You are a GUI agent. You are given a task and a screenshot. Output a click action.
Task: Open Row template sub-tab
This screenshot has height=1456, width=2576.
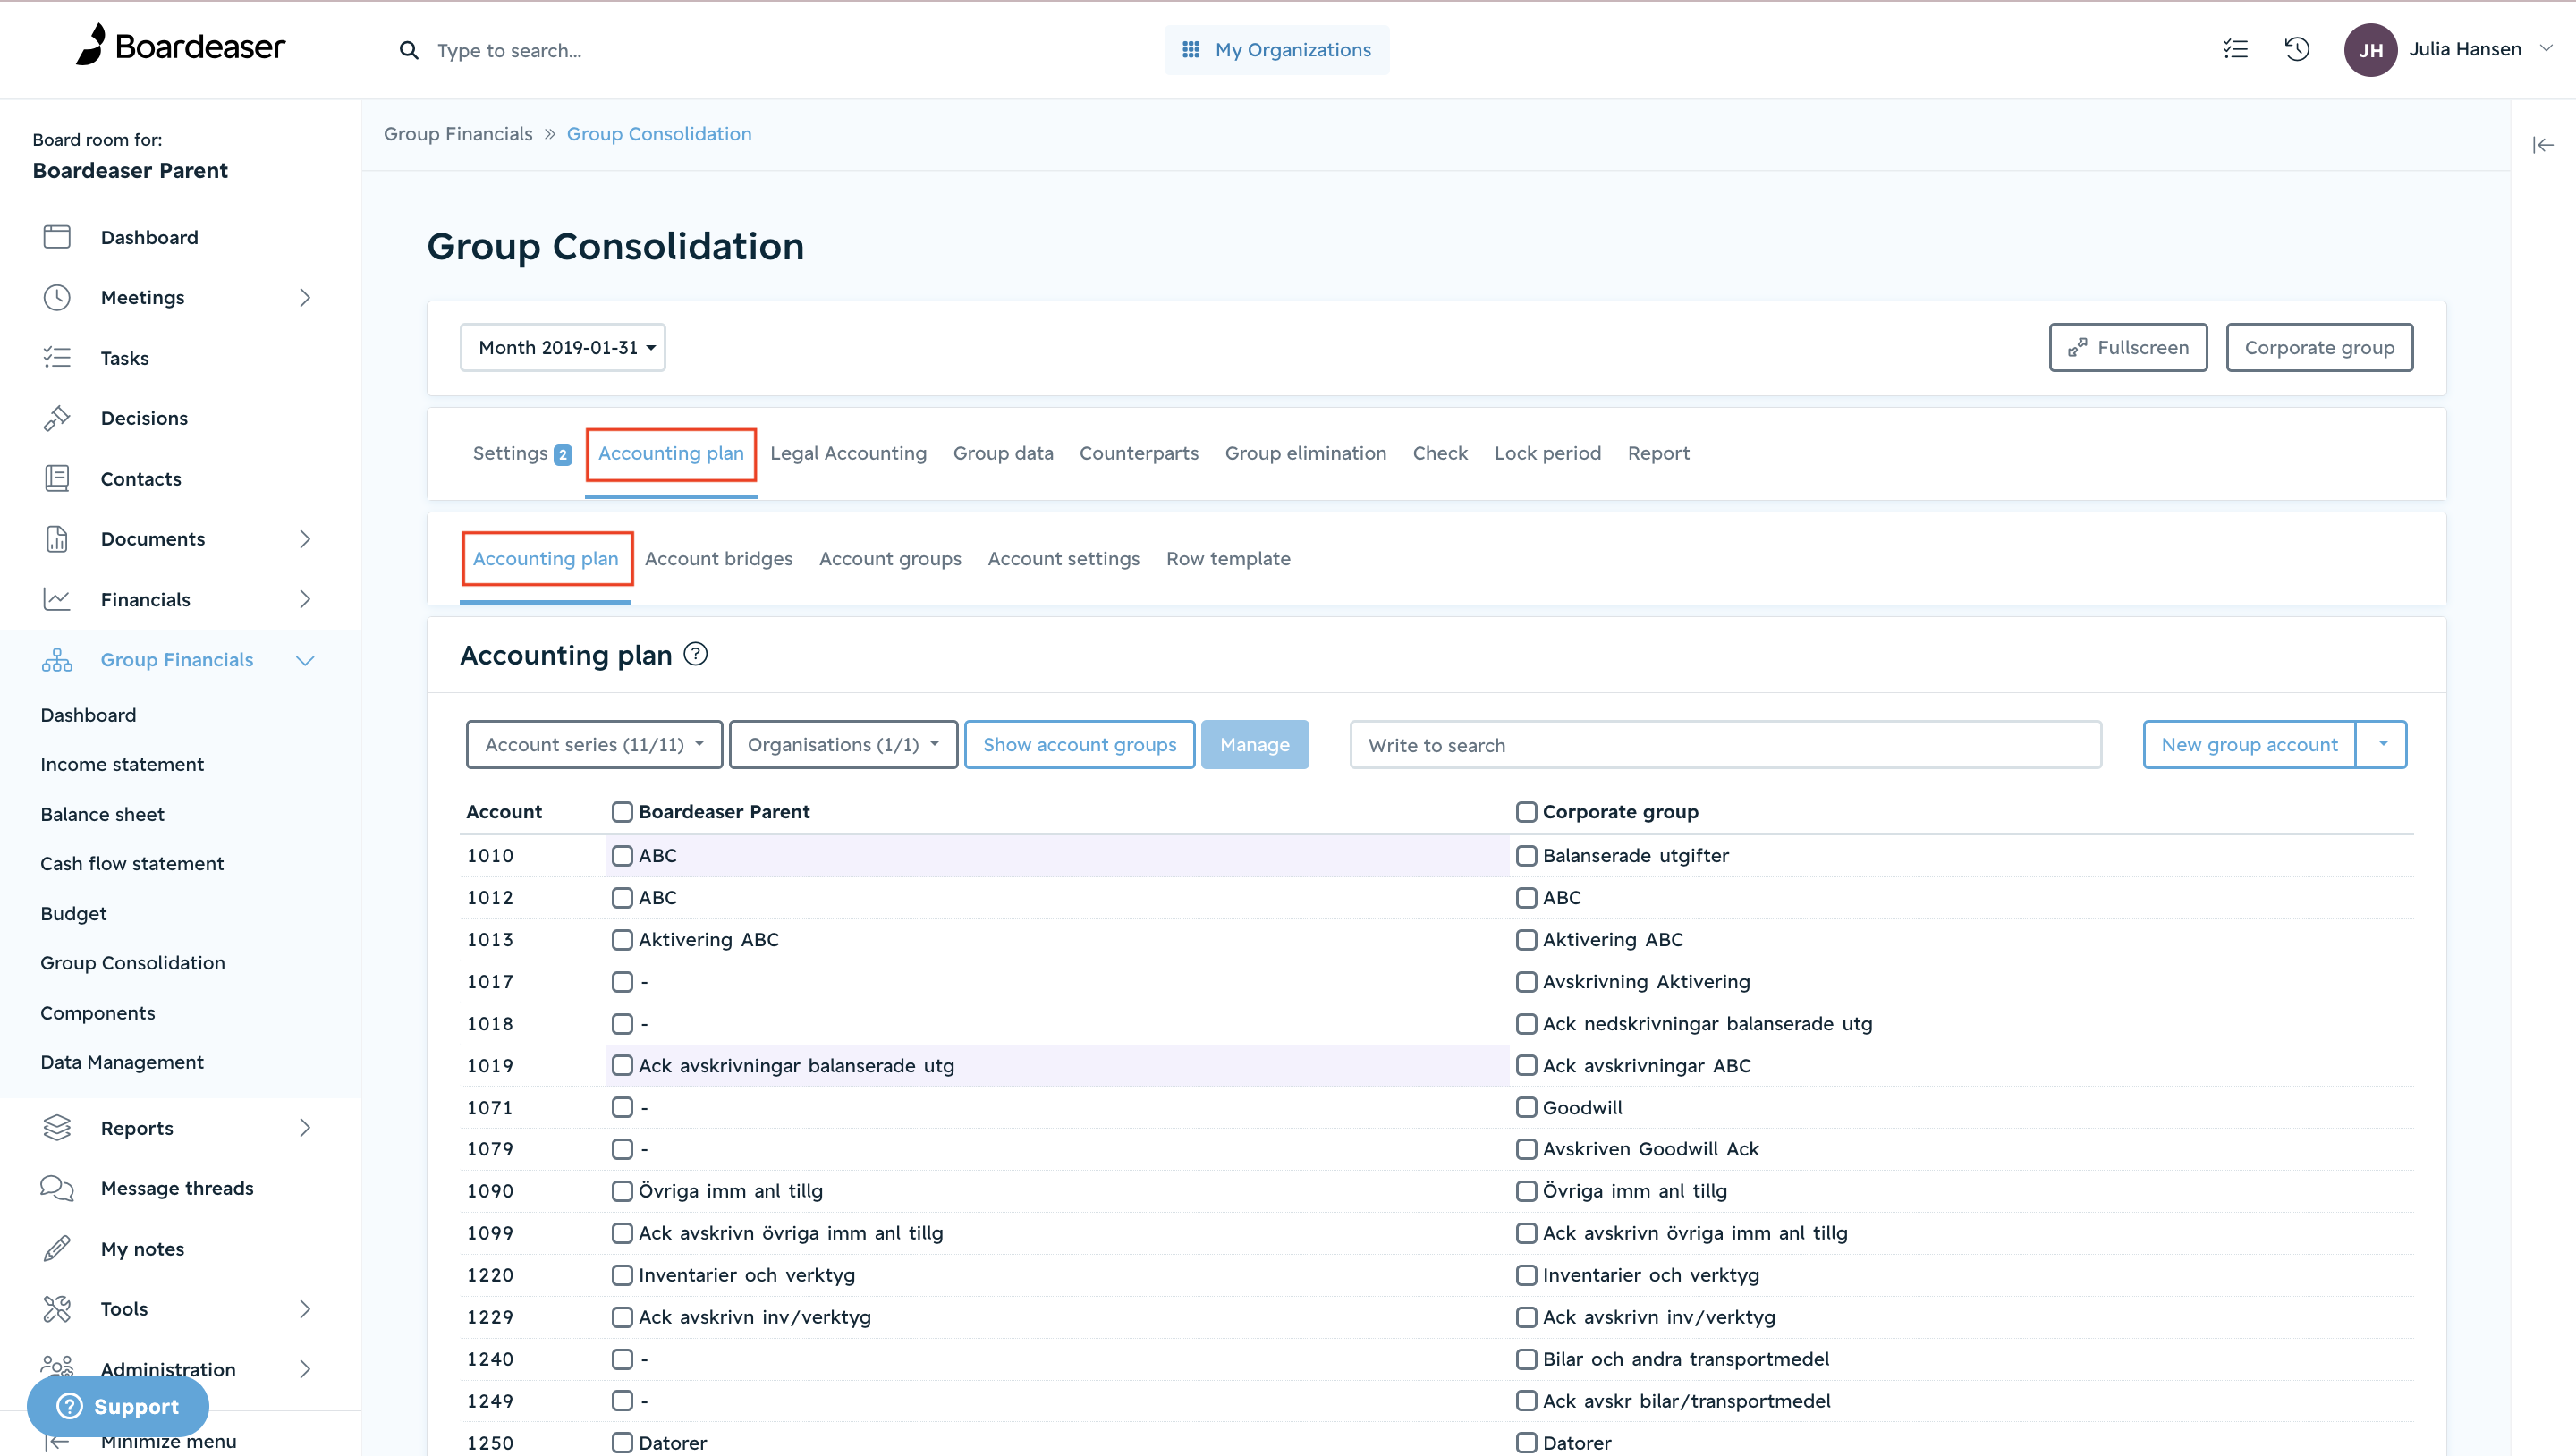click(1228, 559)
